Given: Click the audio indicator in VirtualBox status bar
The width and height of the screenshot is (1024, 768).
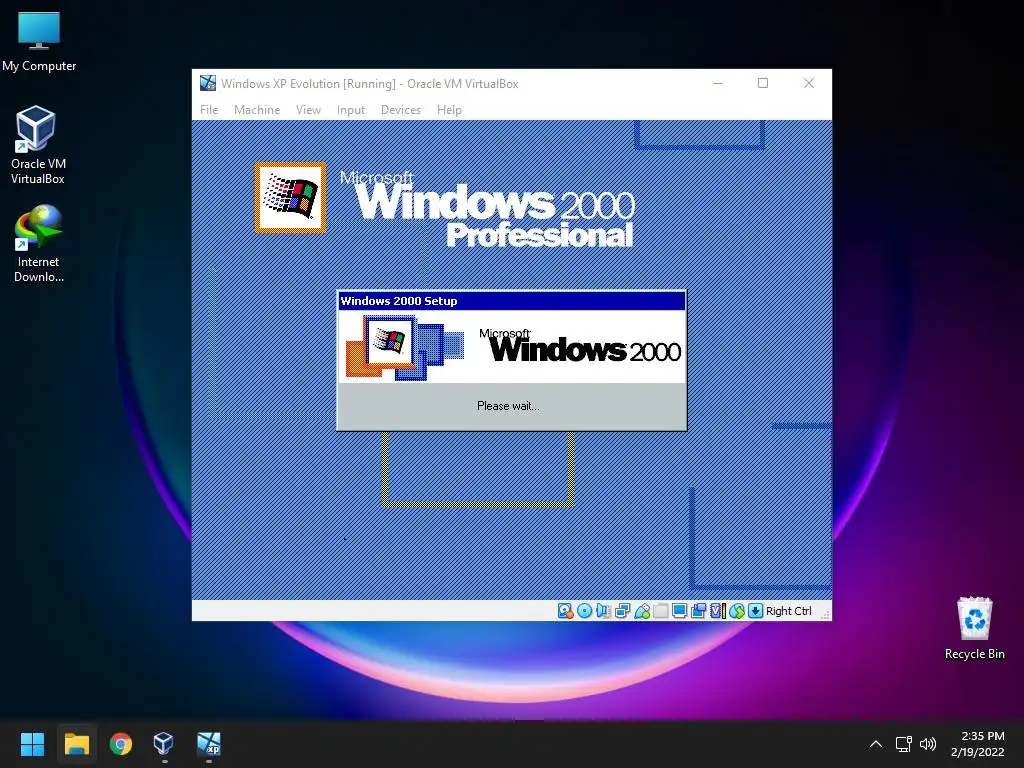Looking at the screenshot, I should coord(603,611).
